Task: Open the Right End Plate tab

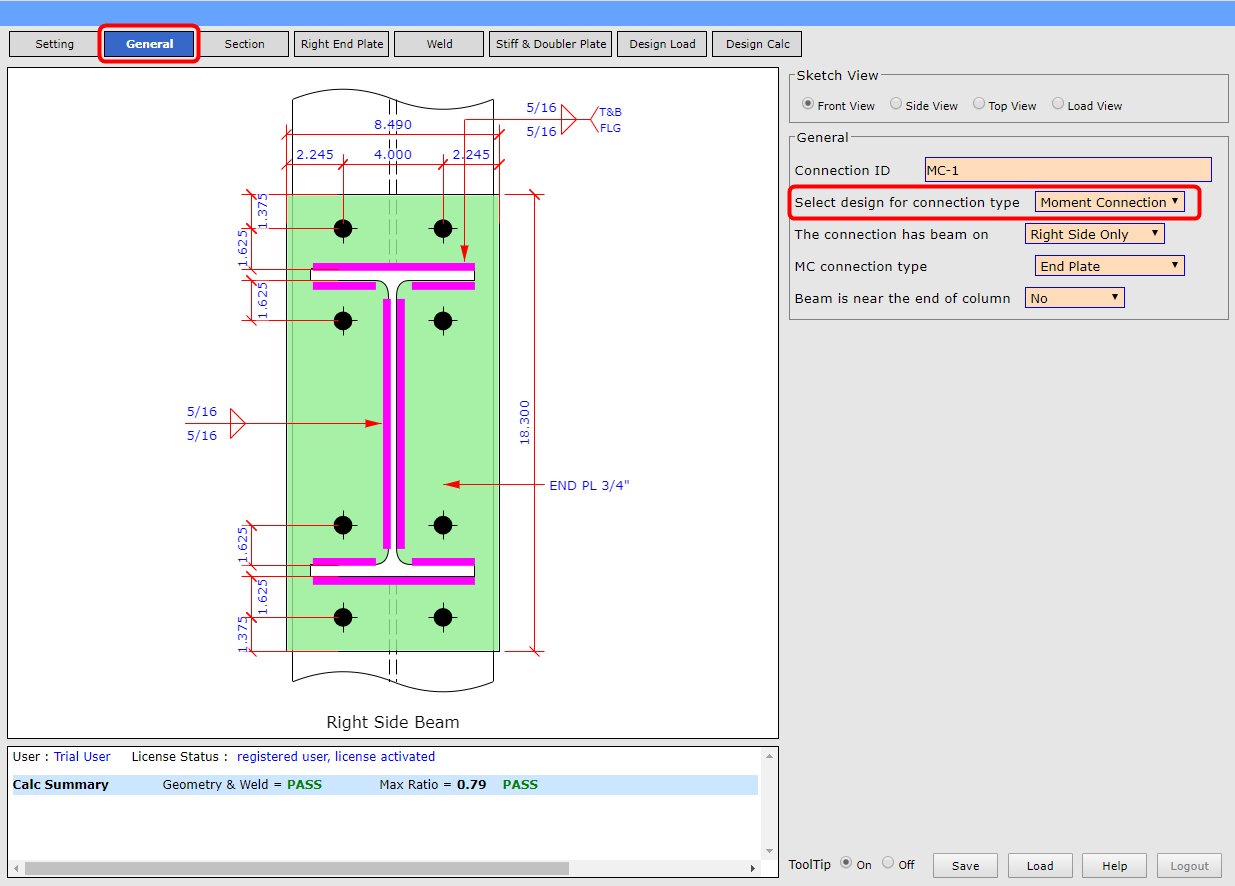Action: coord(341,43)
